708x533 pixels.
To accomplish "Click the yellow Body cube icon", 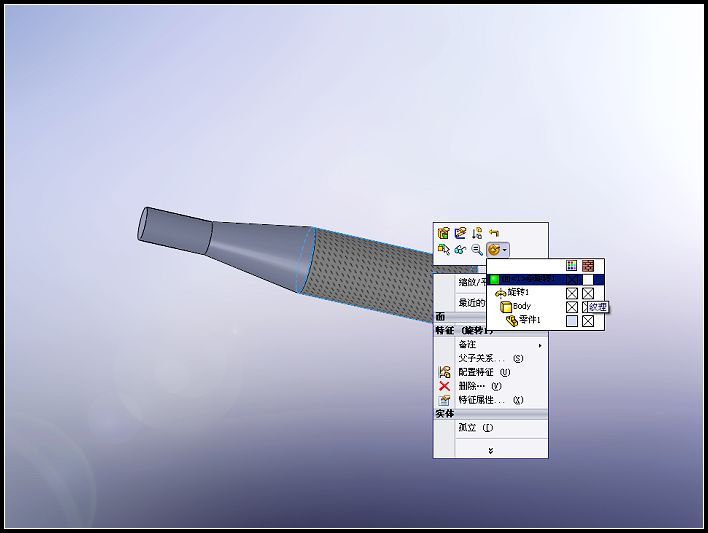I will 506,307.
